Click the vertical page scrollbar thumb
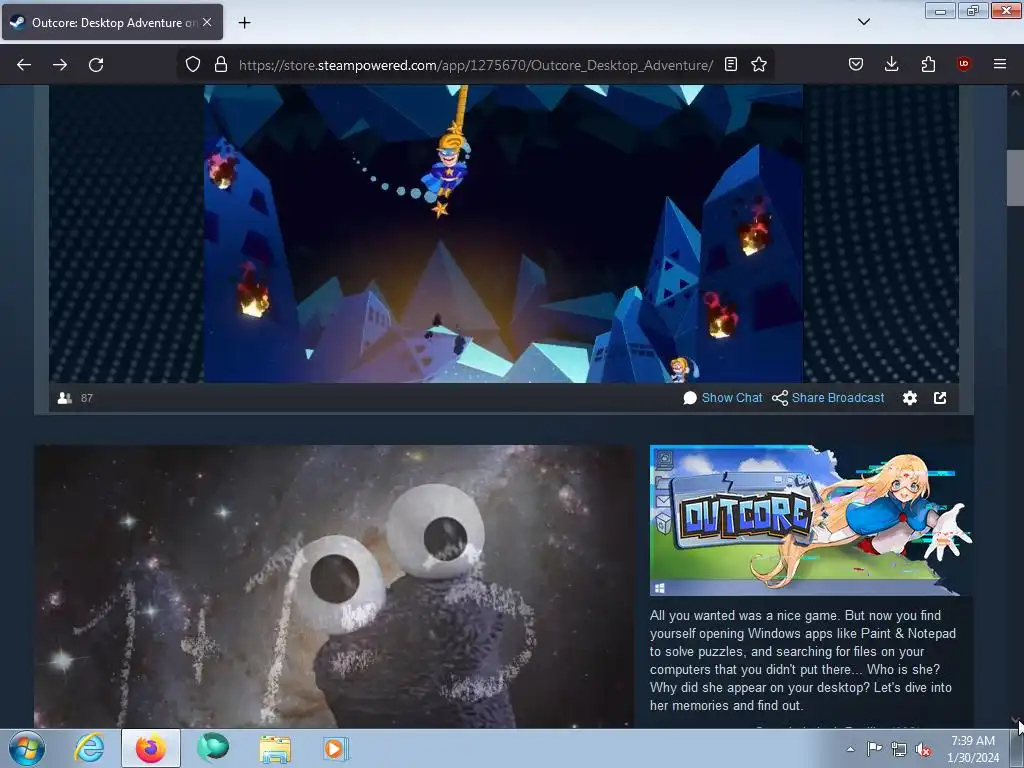 [x=1015, y=178]
